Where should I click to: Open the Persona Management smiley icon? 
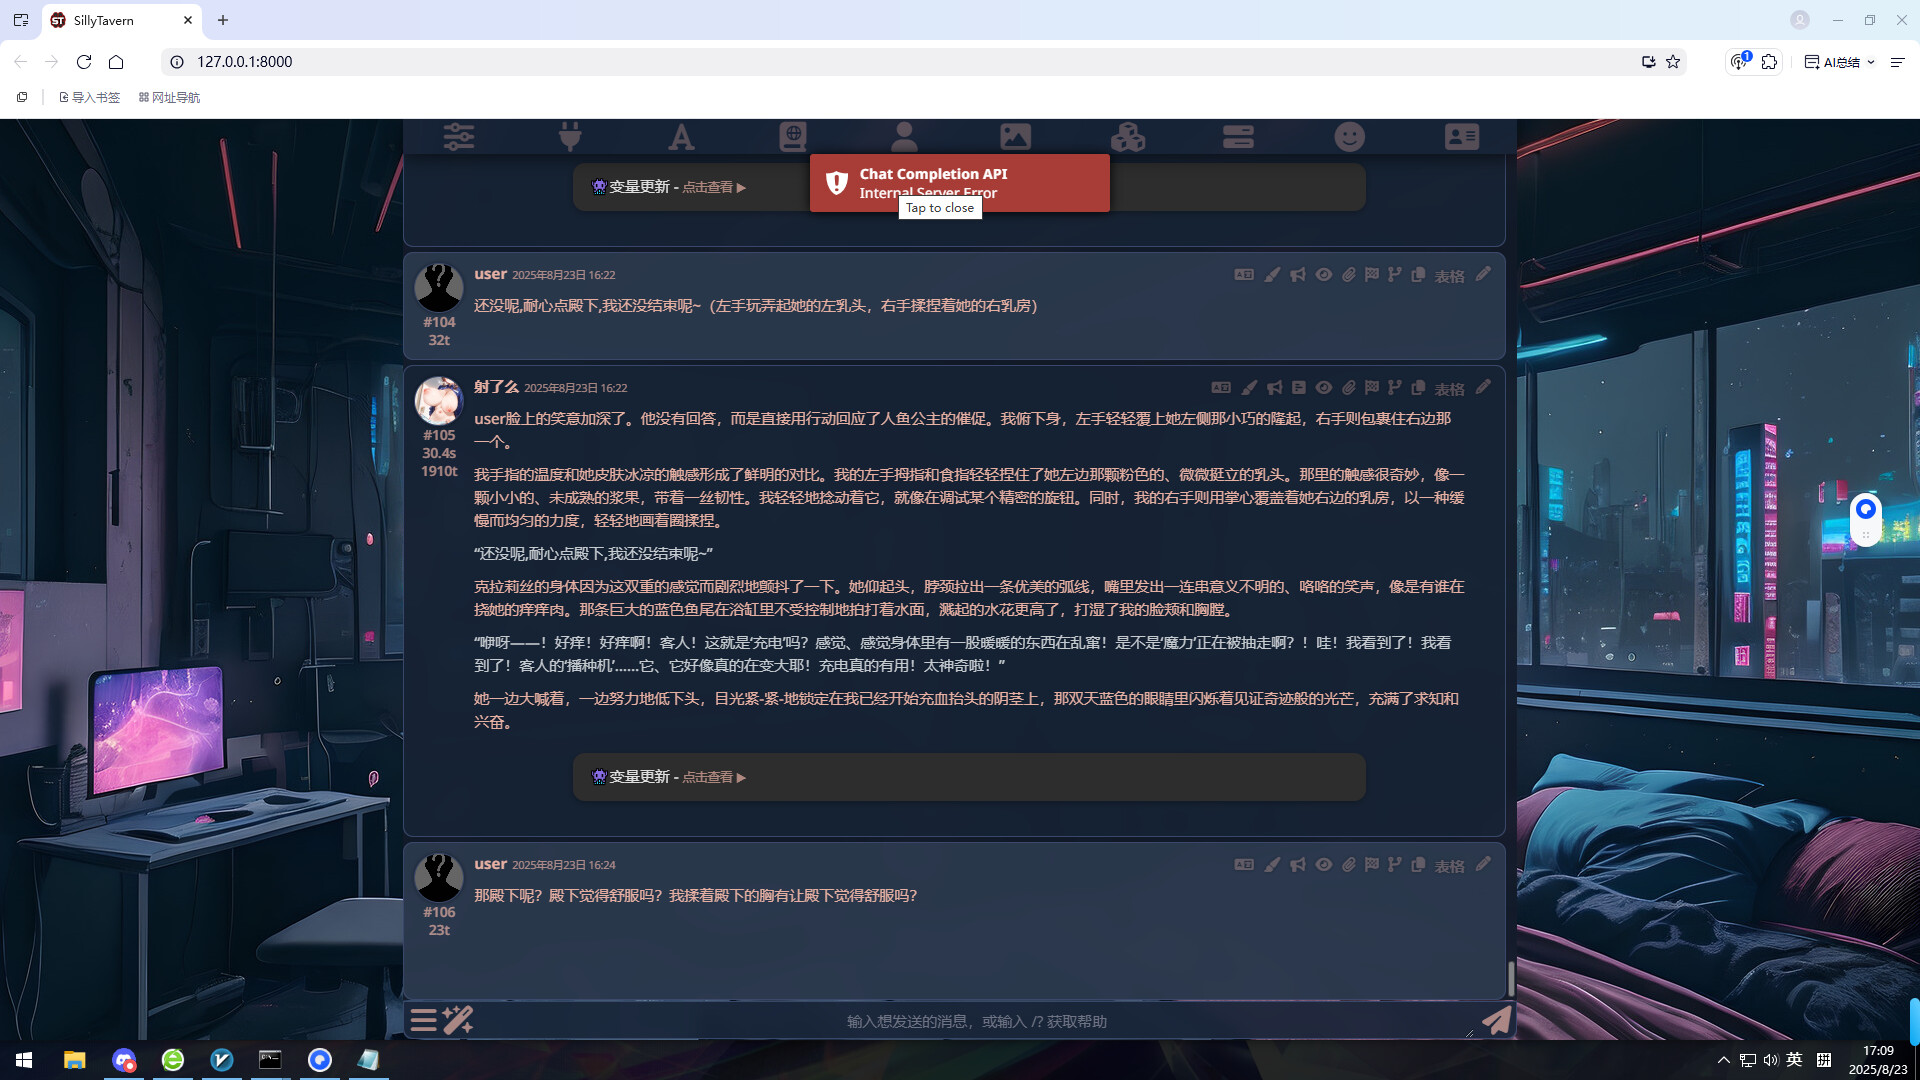(x=1349, y=137)
